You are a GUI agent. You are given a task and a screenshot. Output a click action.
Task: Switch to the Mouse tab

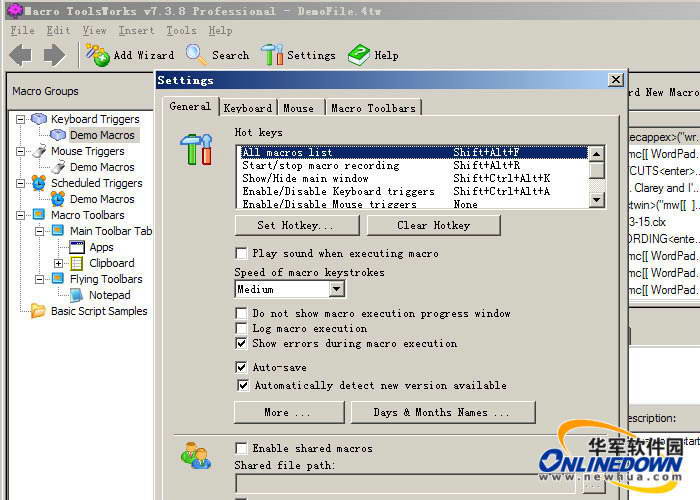pos(299,108)
